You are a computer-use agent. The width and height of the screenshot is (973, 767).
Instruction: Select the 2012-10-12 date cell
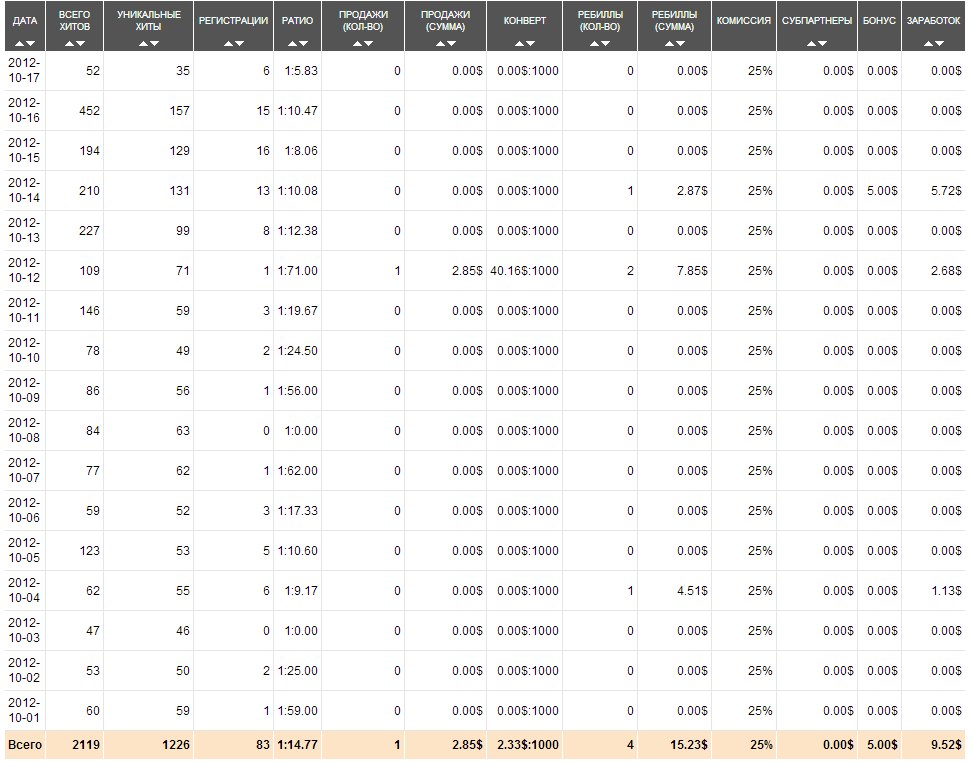[24, 270]
